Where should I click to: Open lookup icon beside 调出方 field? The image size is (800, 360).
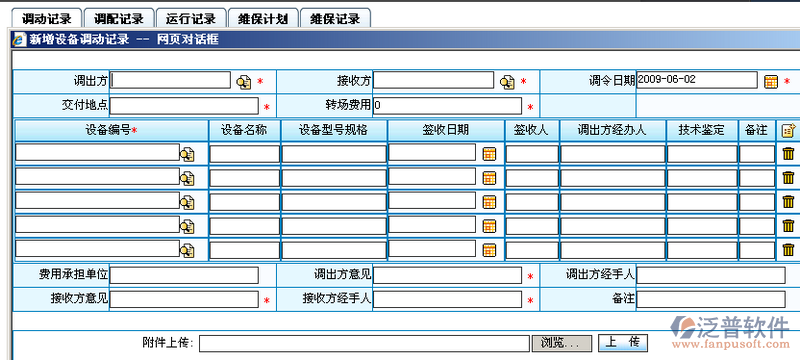click(244, 82)
